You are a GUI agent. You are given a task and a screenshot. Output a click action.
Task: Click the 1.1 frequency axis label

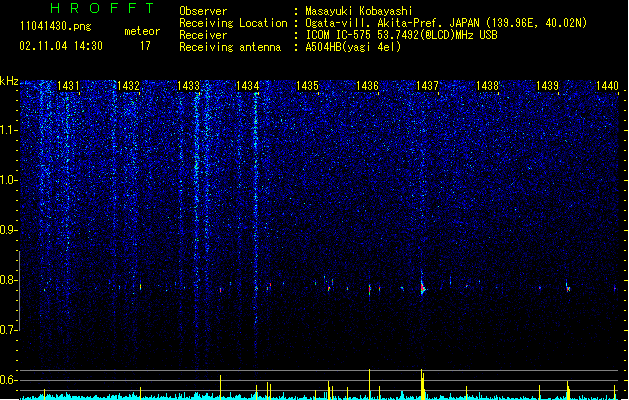[9, 130]
